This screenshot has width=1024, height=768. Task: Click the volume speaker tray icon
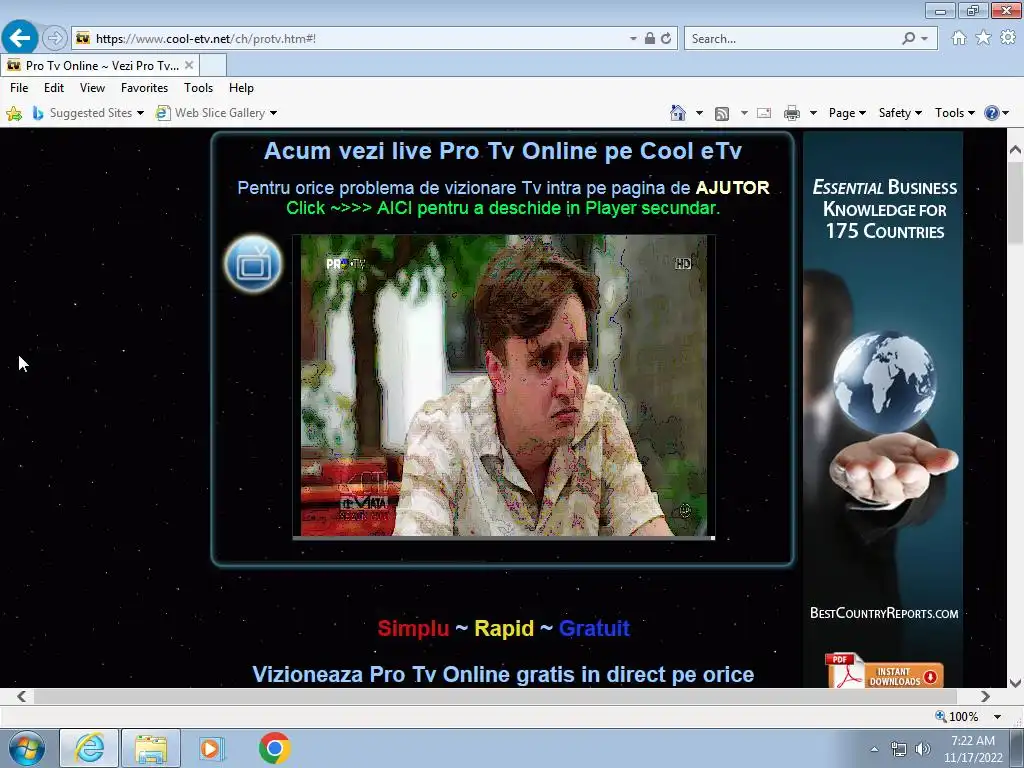coord(922,750)
